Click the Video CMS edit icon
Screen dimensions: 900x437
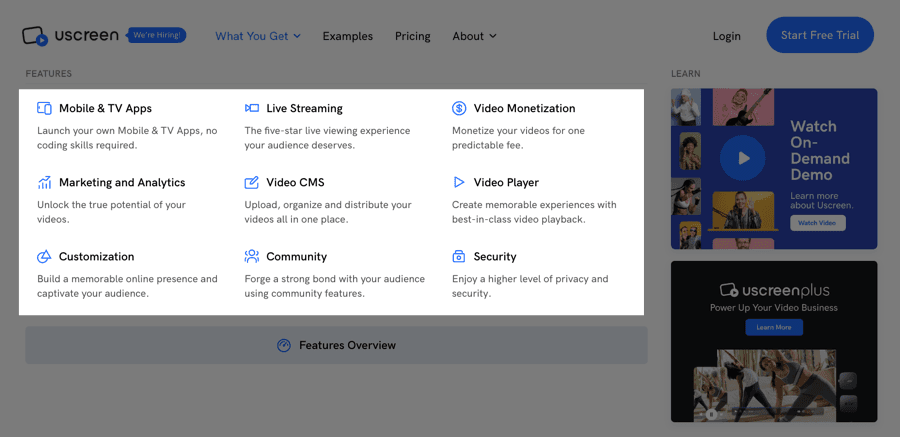252,183
